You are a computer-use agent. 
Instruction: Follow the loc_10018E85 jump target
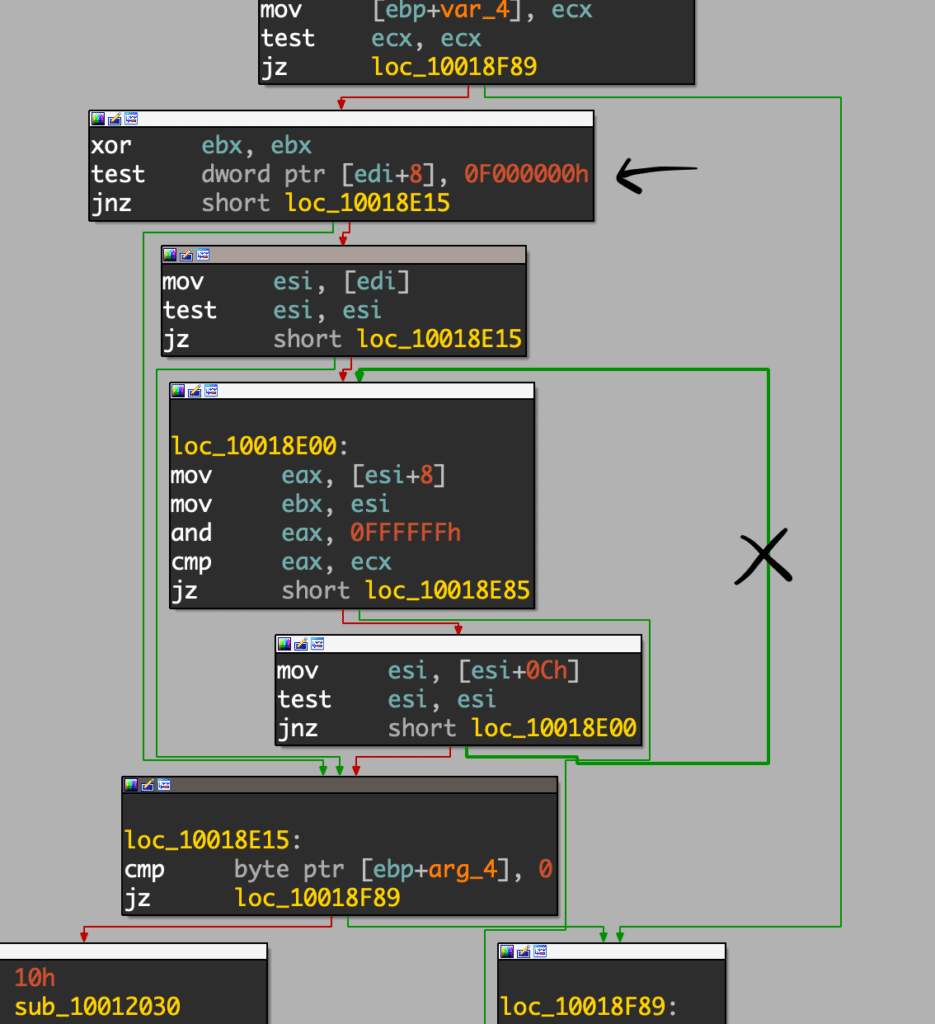click(447, 590)
